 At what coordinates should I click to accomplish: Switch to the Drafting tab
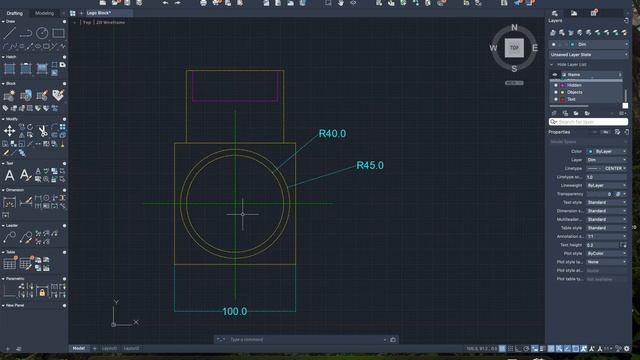15,13
